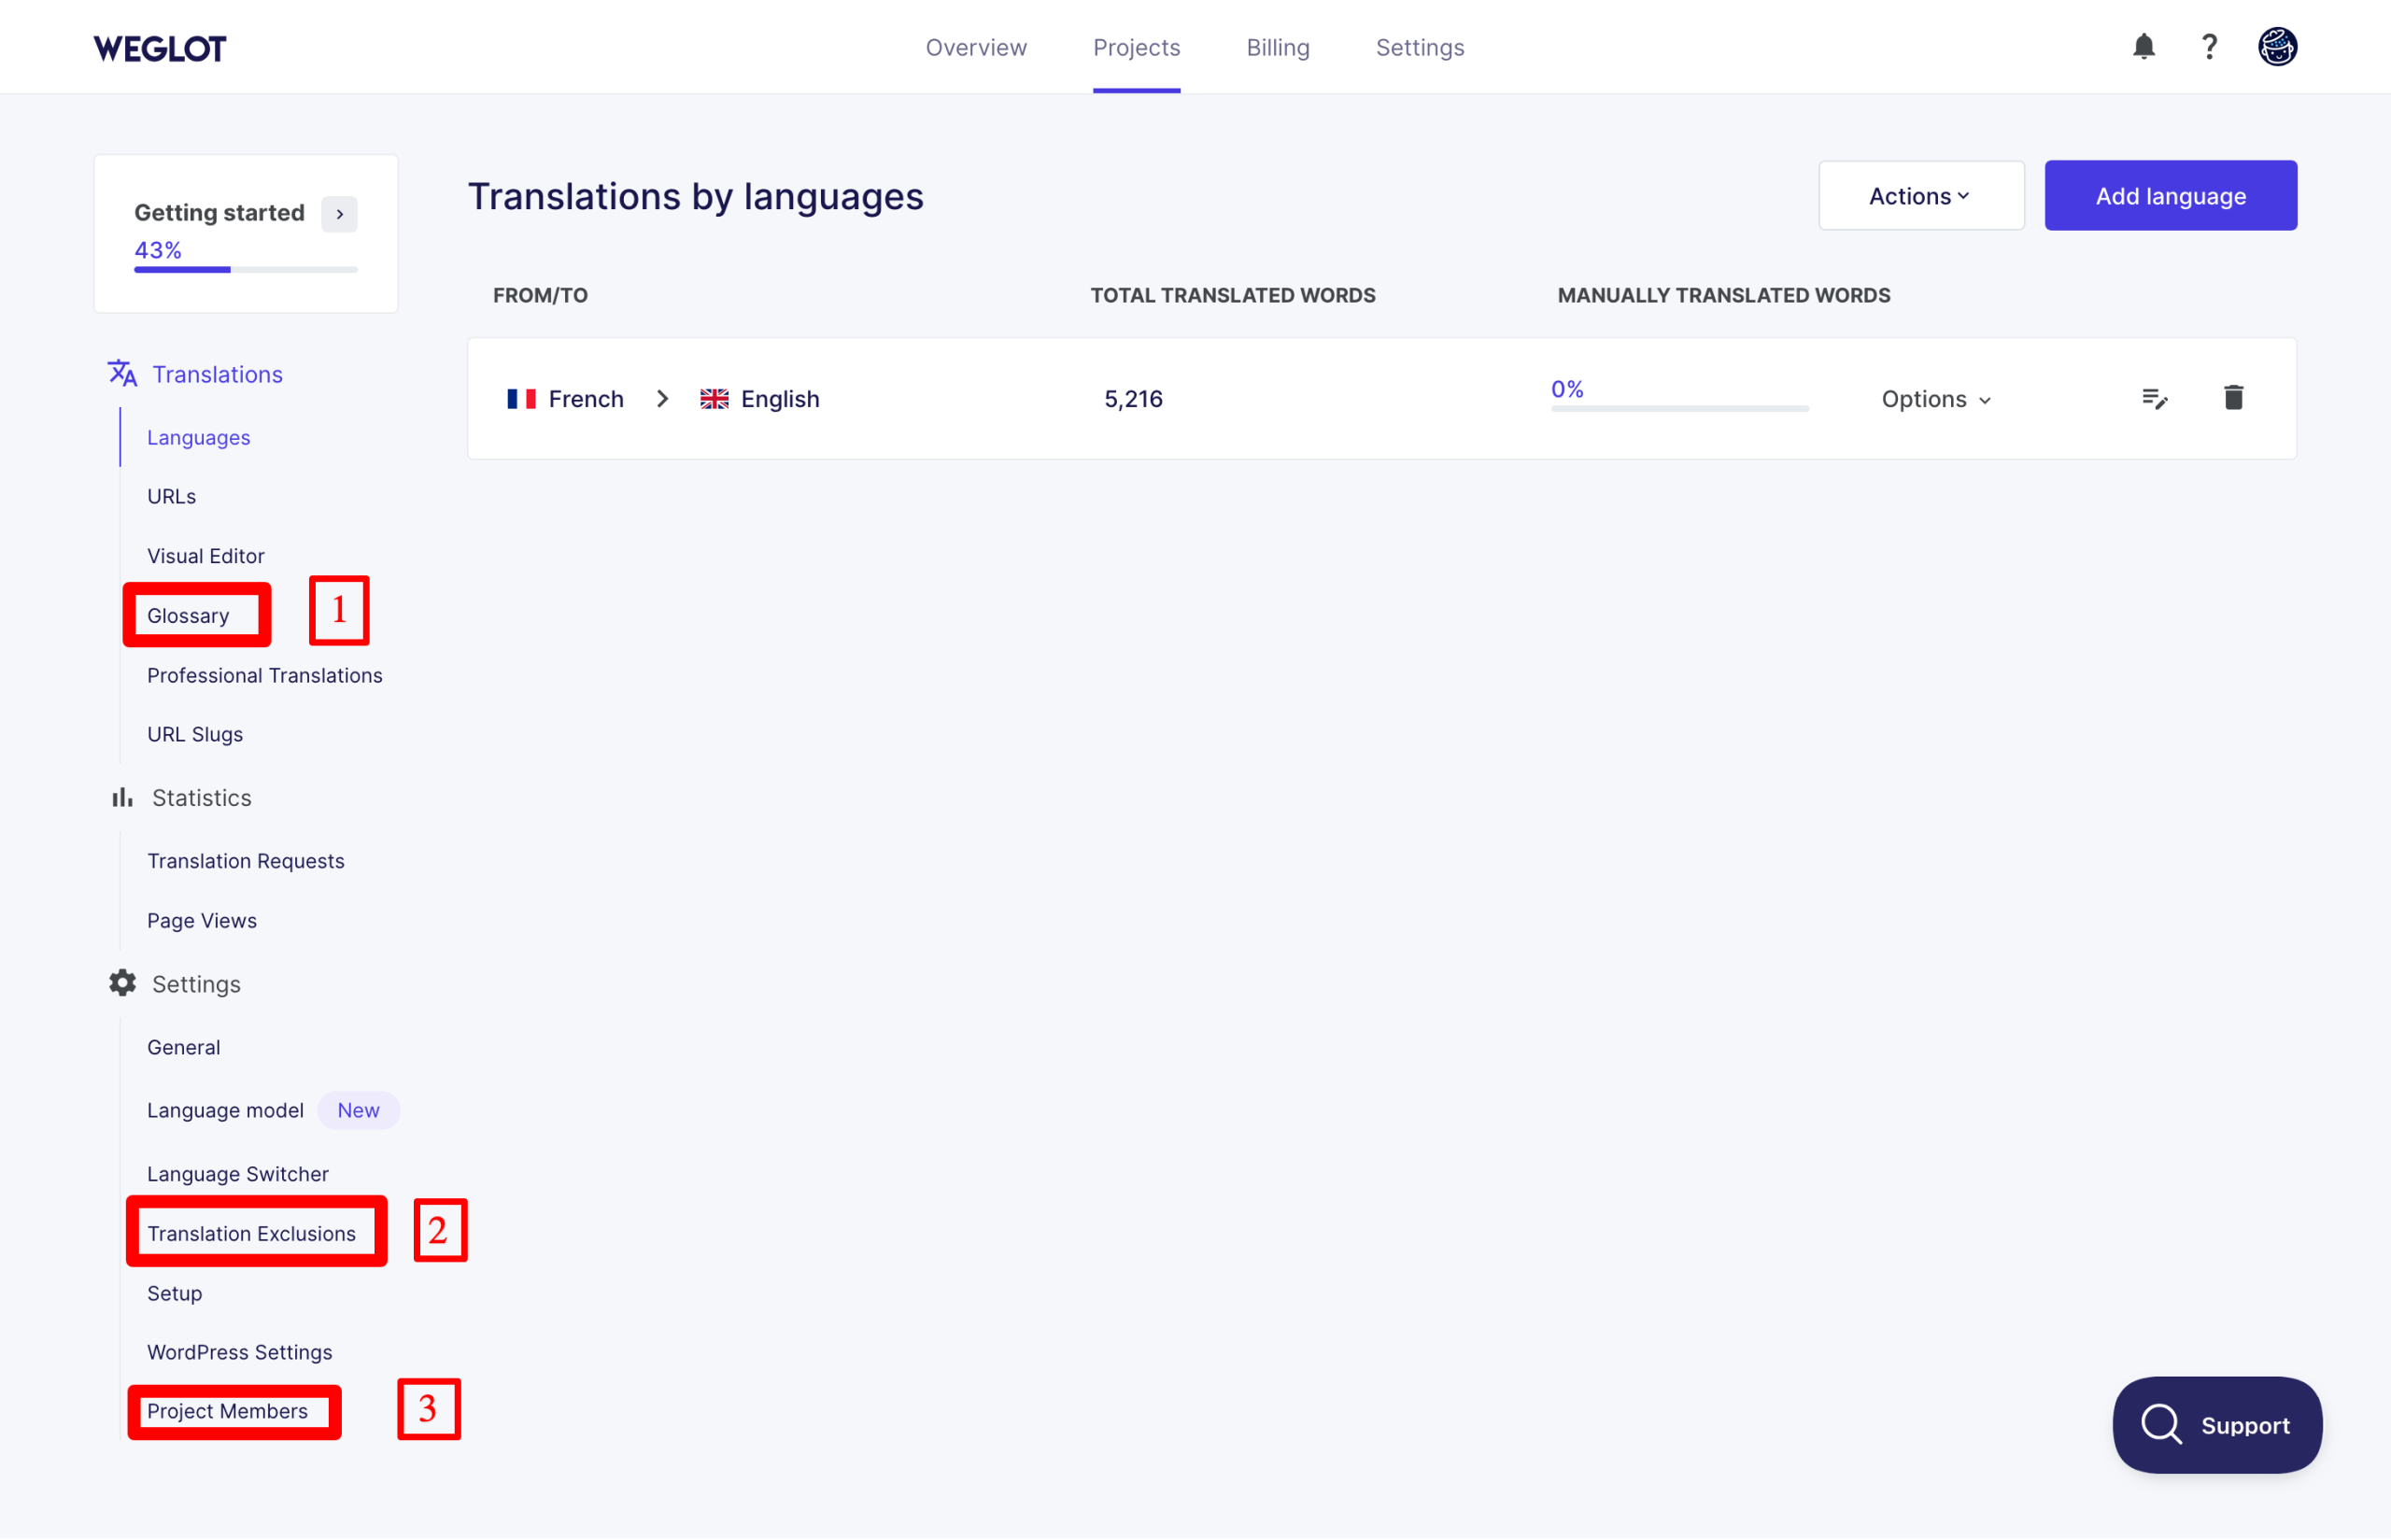The image size is (2391, 1540).
Task: Click the Weglot logo
Action: [159, 47]
